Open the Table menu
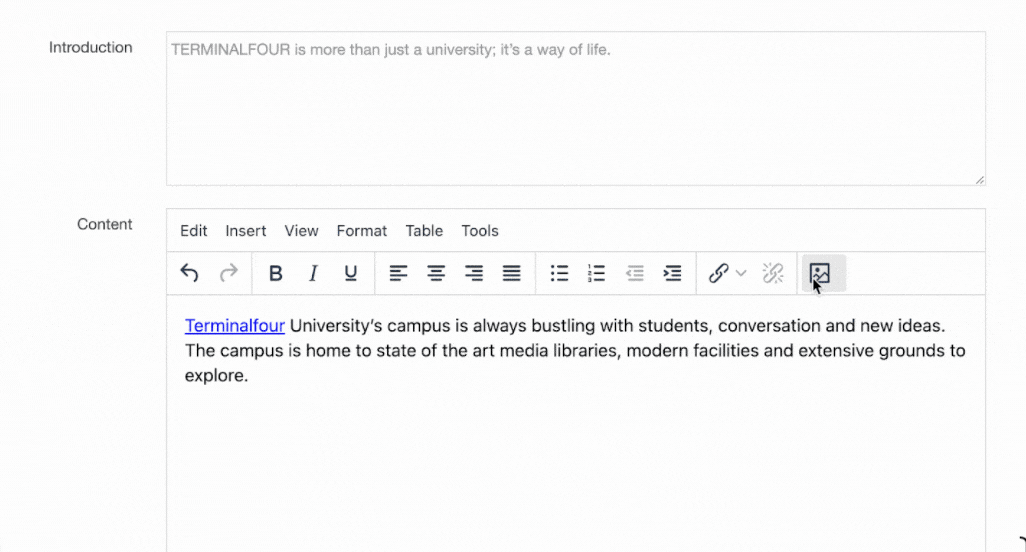1026x552 pixels. [424, 231]
